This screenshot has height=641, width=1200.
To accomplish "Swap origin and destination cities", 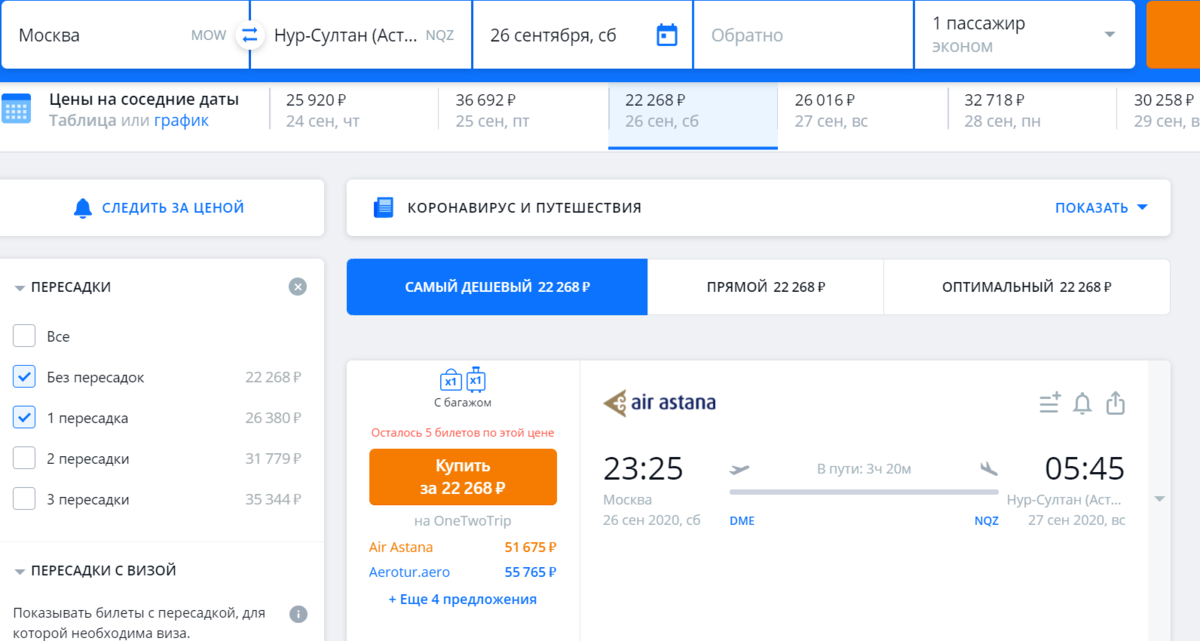I will pos(249,35).
